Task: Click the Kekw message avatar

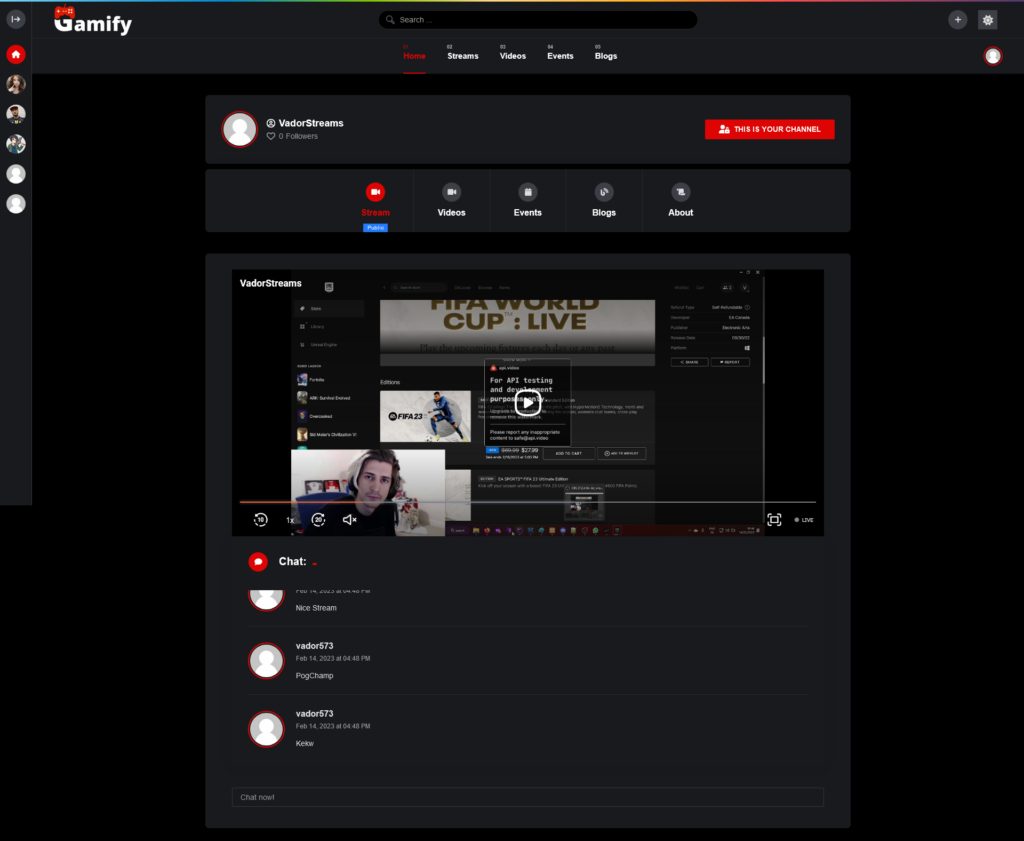Action: 266,729
